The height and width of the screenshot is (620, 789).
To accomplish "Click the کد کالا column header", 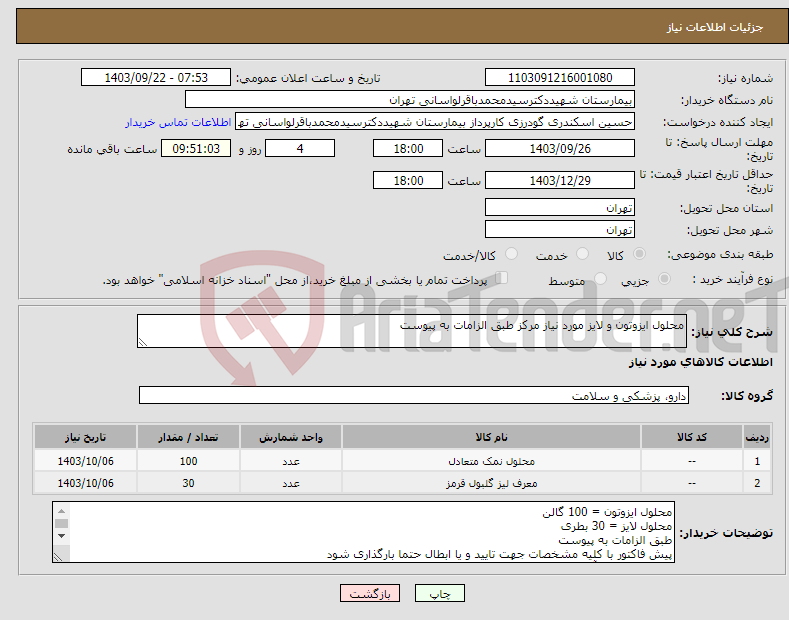I will 692,437.
